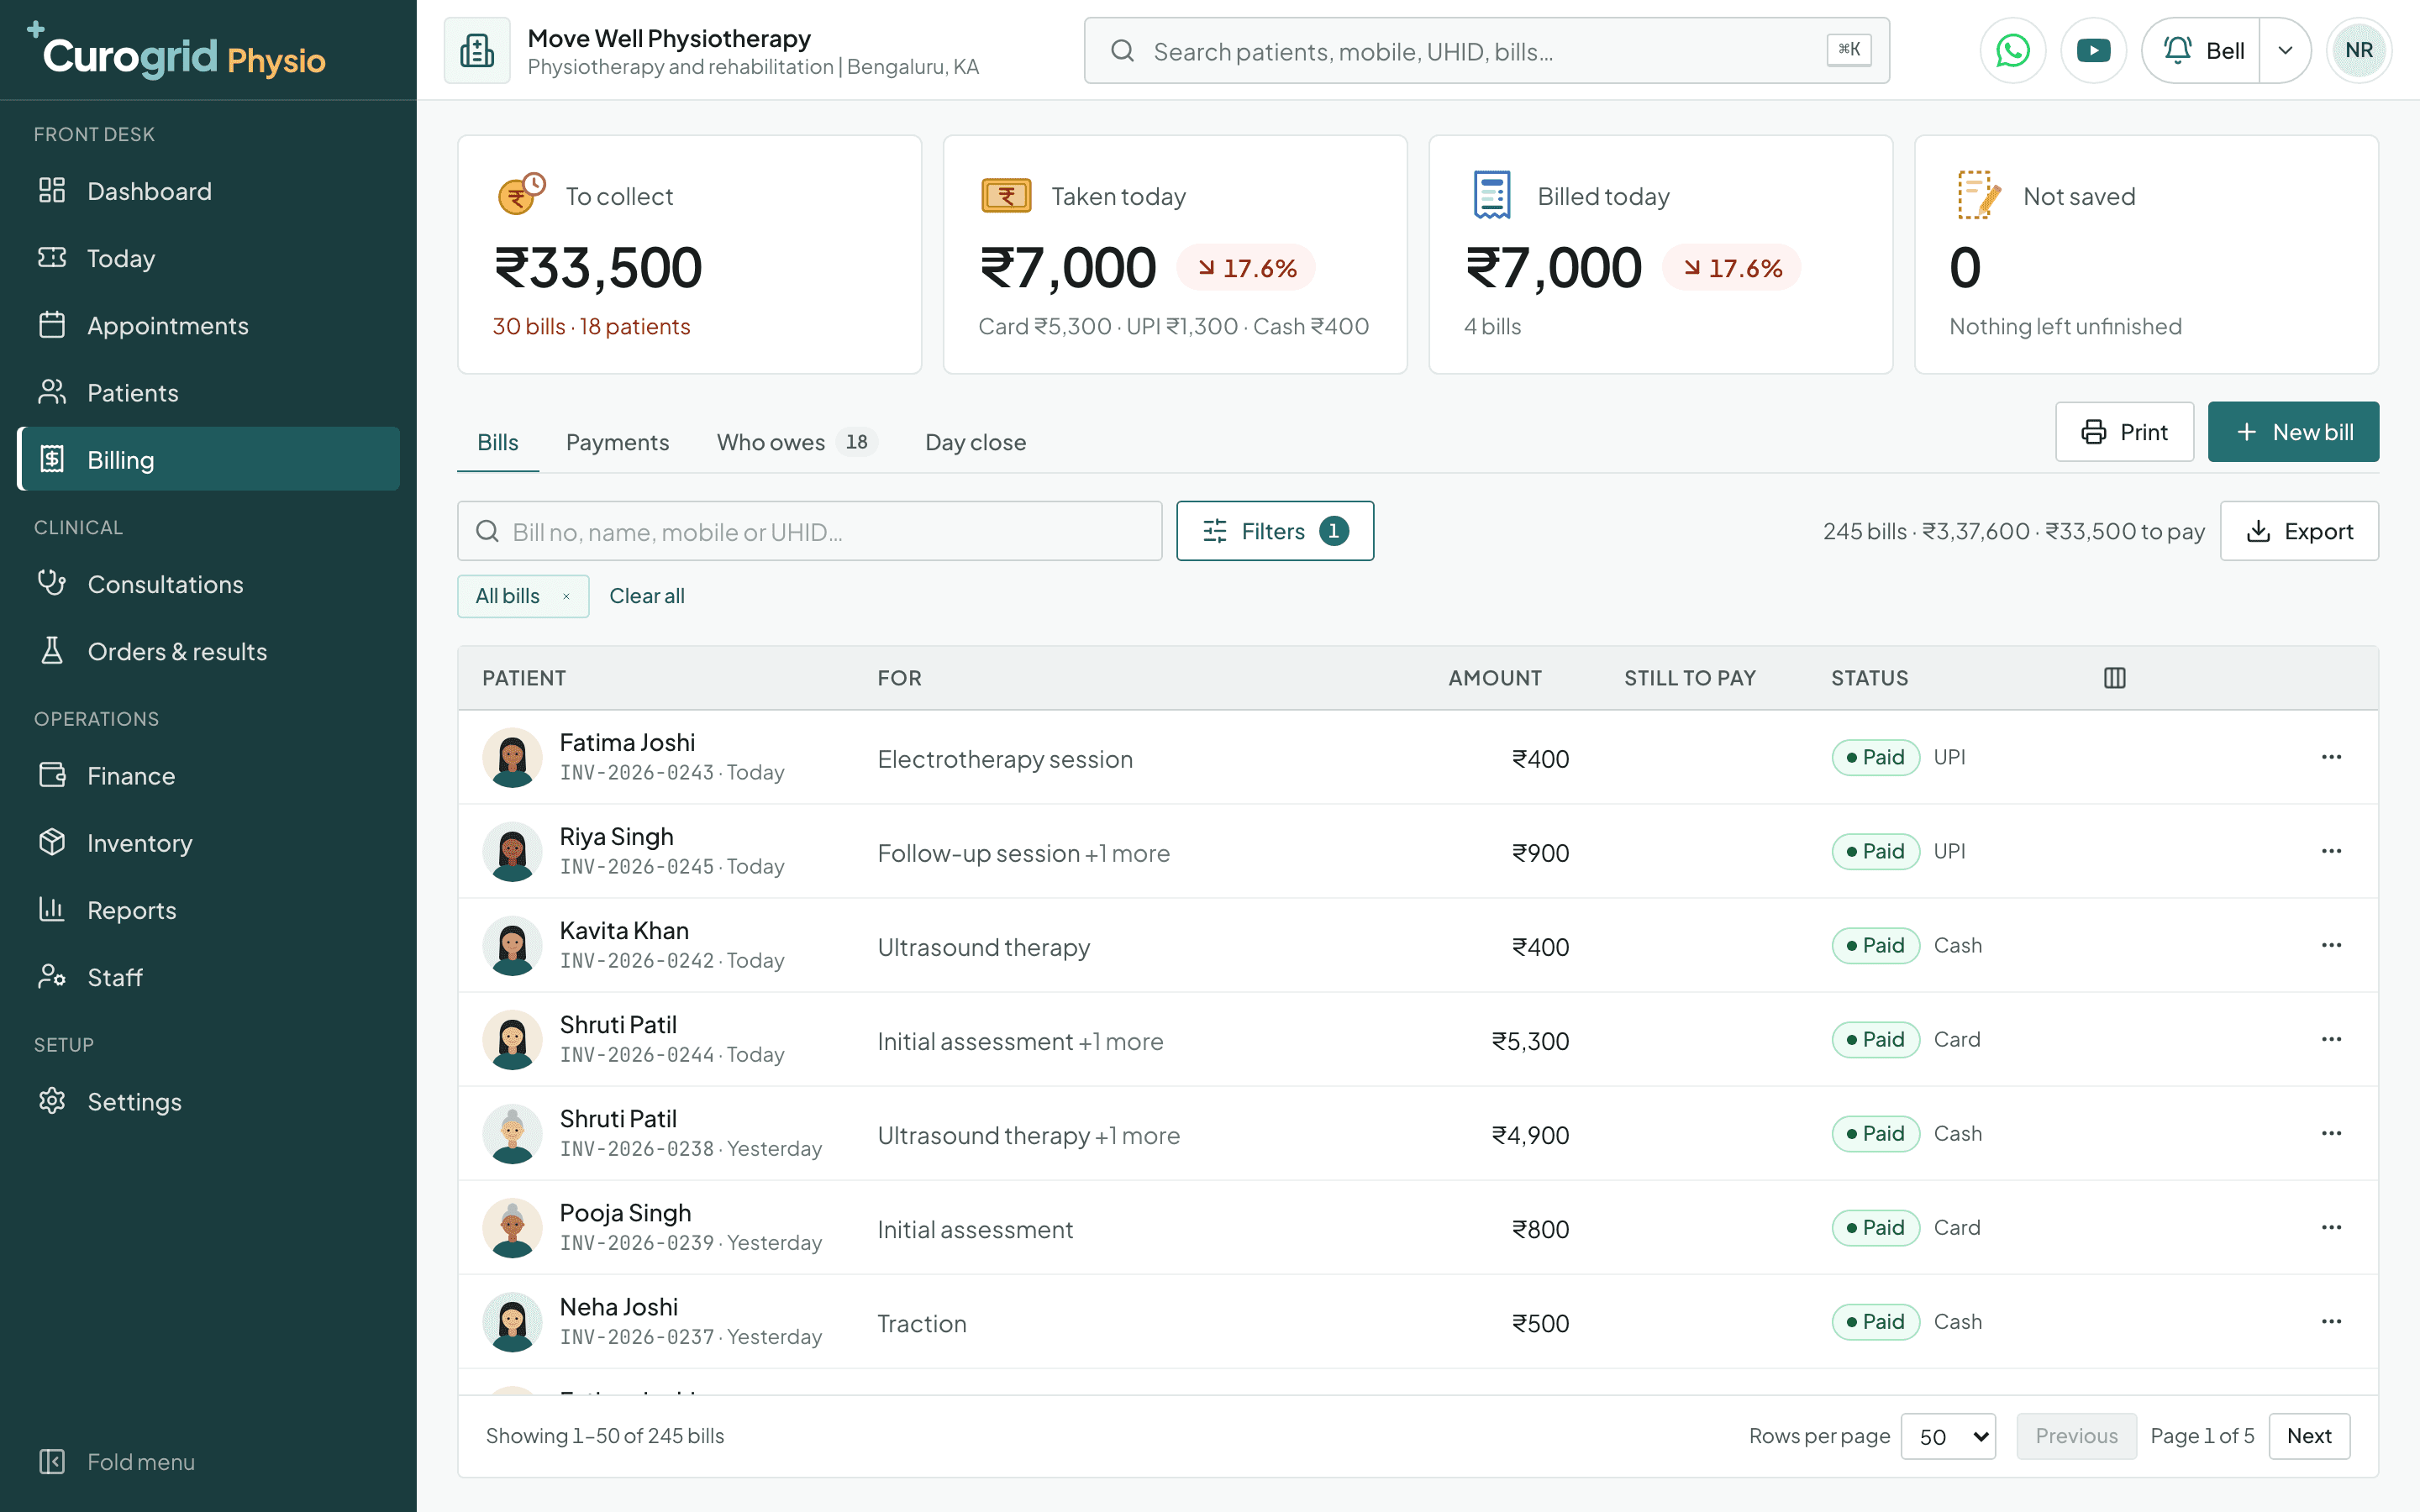
Task: Remove the All bills filter chip
Action: (x=566, y=596)
